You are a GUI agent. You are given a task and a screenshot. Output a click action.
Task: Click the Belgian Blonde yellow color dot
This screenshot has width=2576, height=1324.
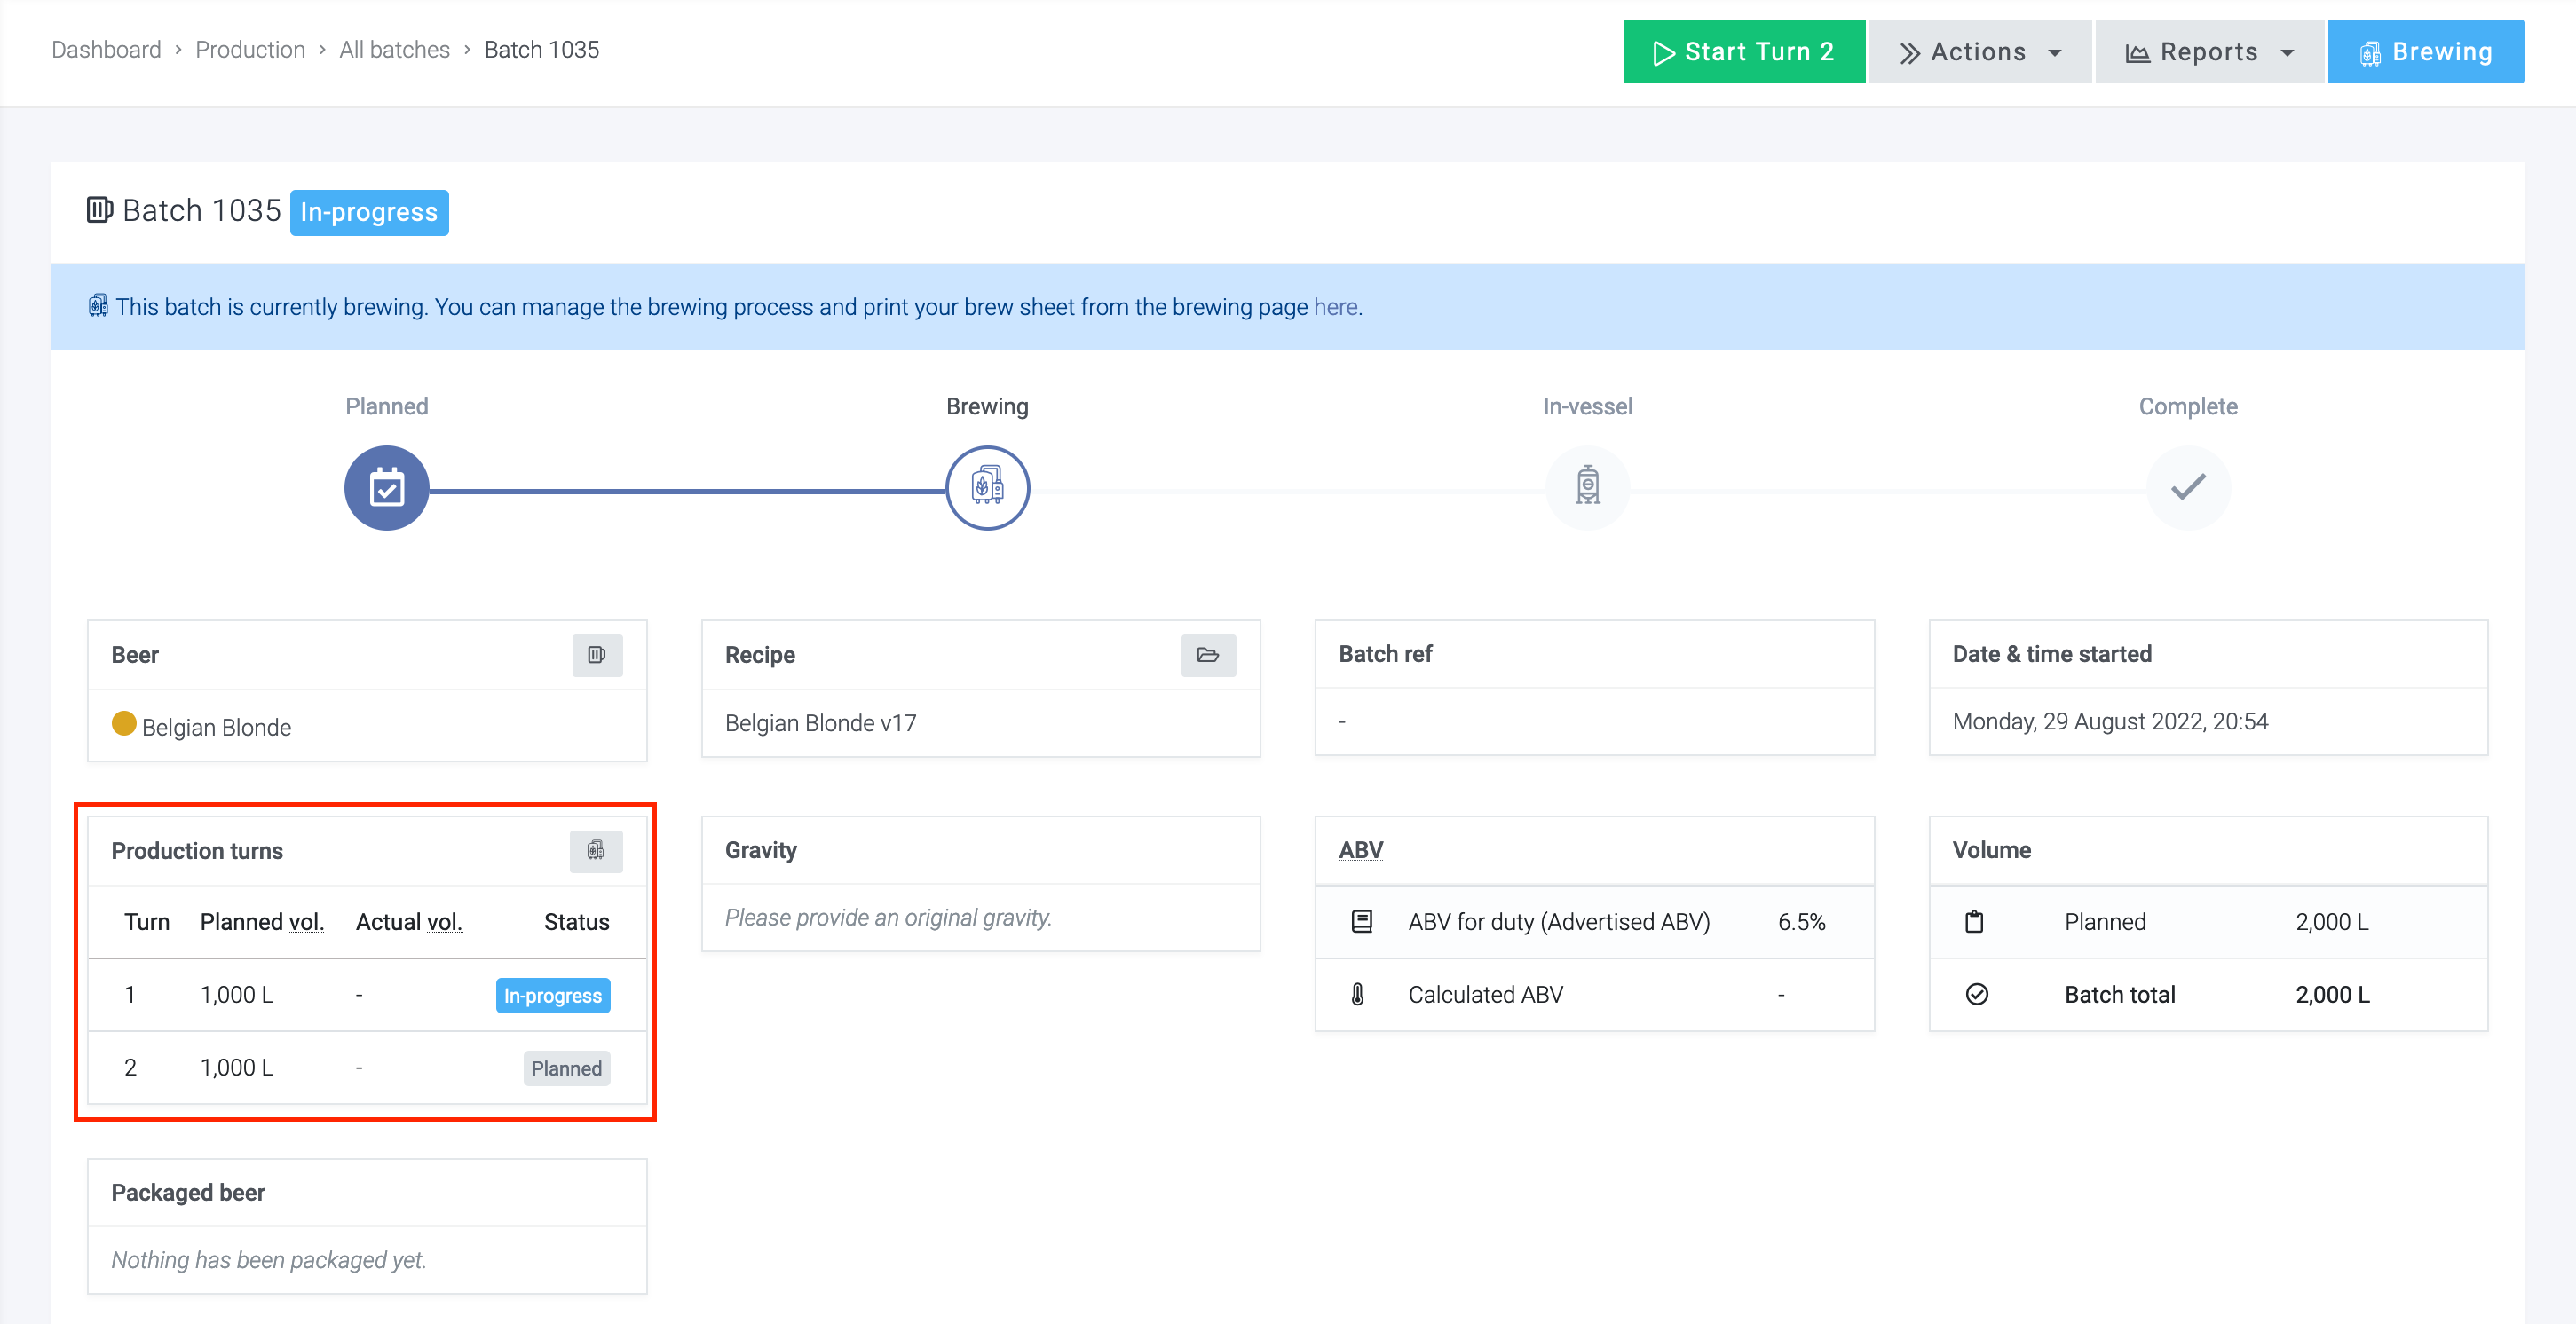click(124, 724)
